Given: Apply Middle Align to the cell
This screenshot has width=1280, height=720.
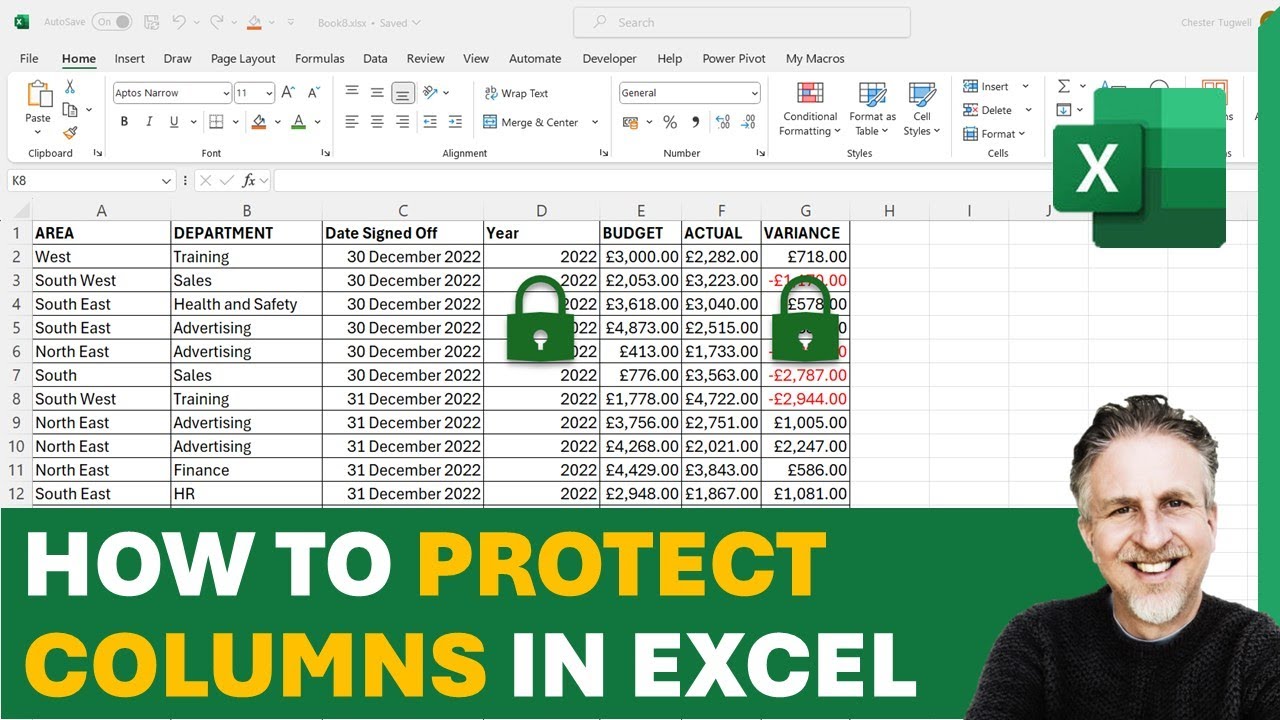Looking at the screenshot, I should click(377, 93).
